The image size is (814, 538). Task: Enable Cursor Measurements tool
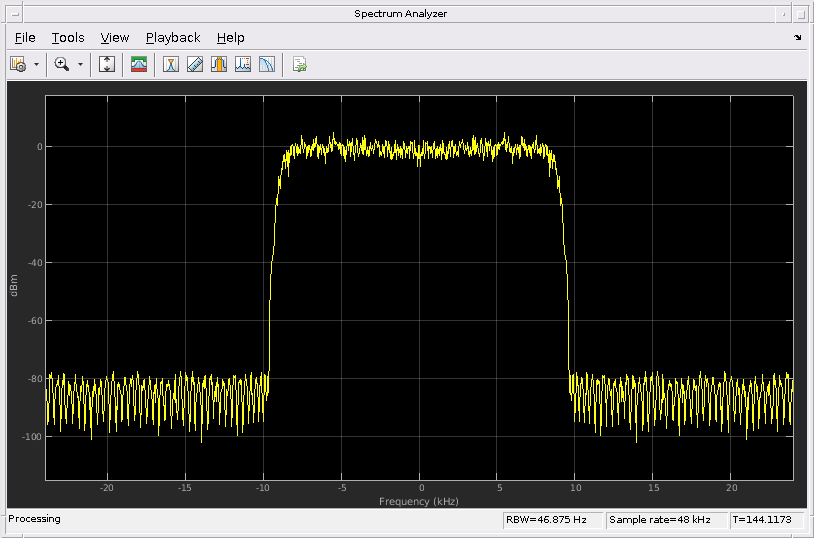coord(171,64)
